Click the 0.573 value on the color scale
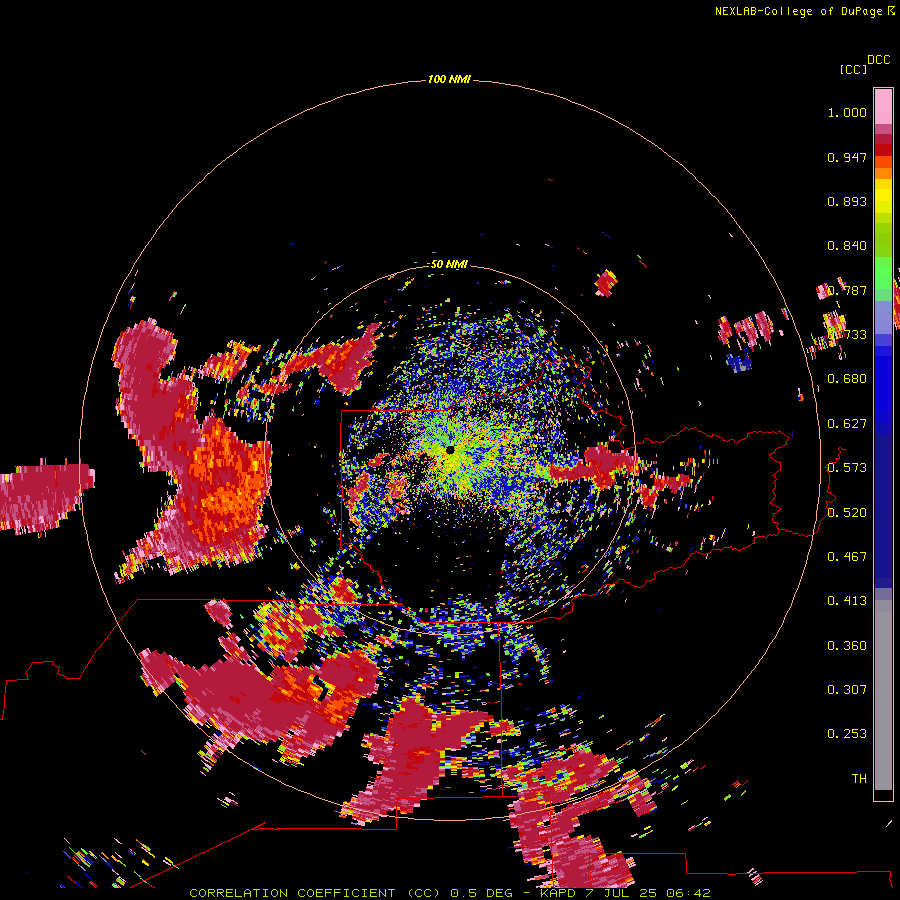This screenshot has width=900, height=900. pyautogui.click(x=847, y=468)
